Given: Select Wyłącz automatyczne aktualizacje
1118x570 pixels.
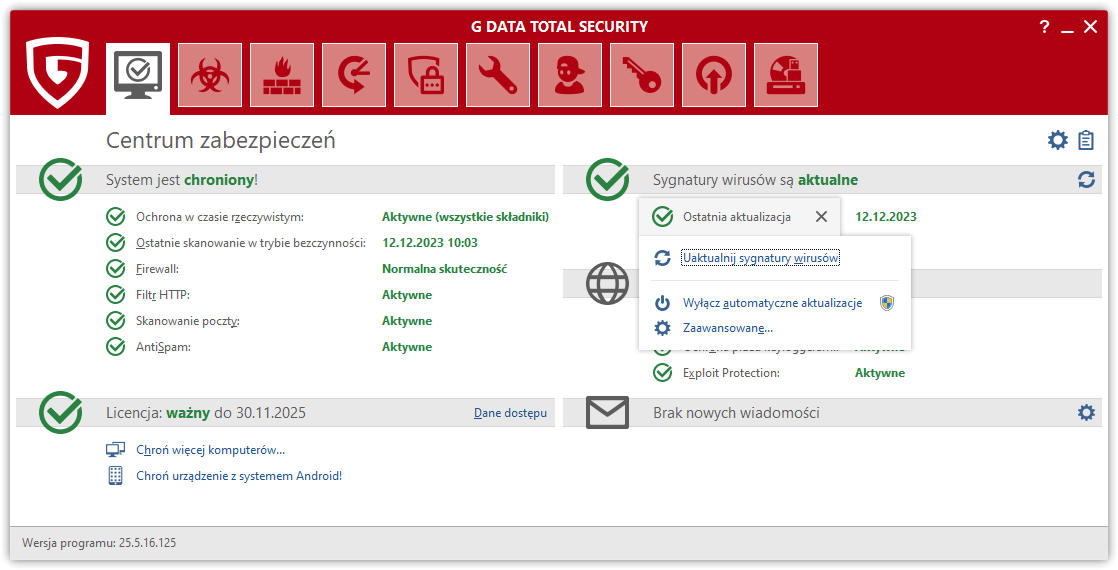Looking at the screenshot, I should 772,303.
